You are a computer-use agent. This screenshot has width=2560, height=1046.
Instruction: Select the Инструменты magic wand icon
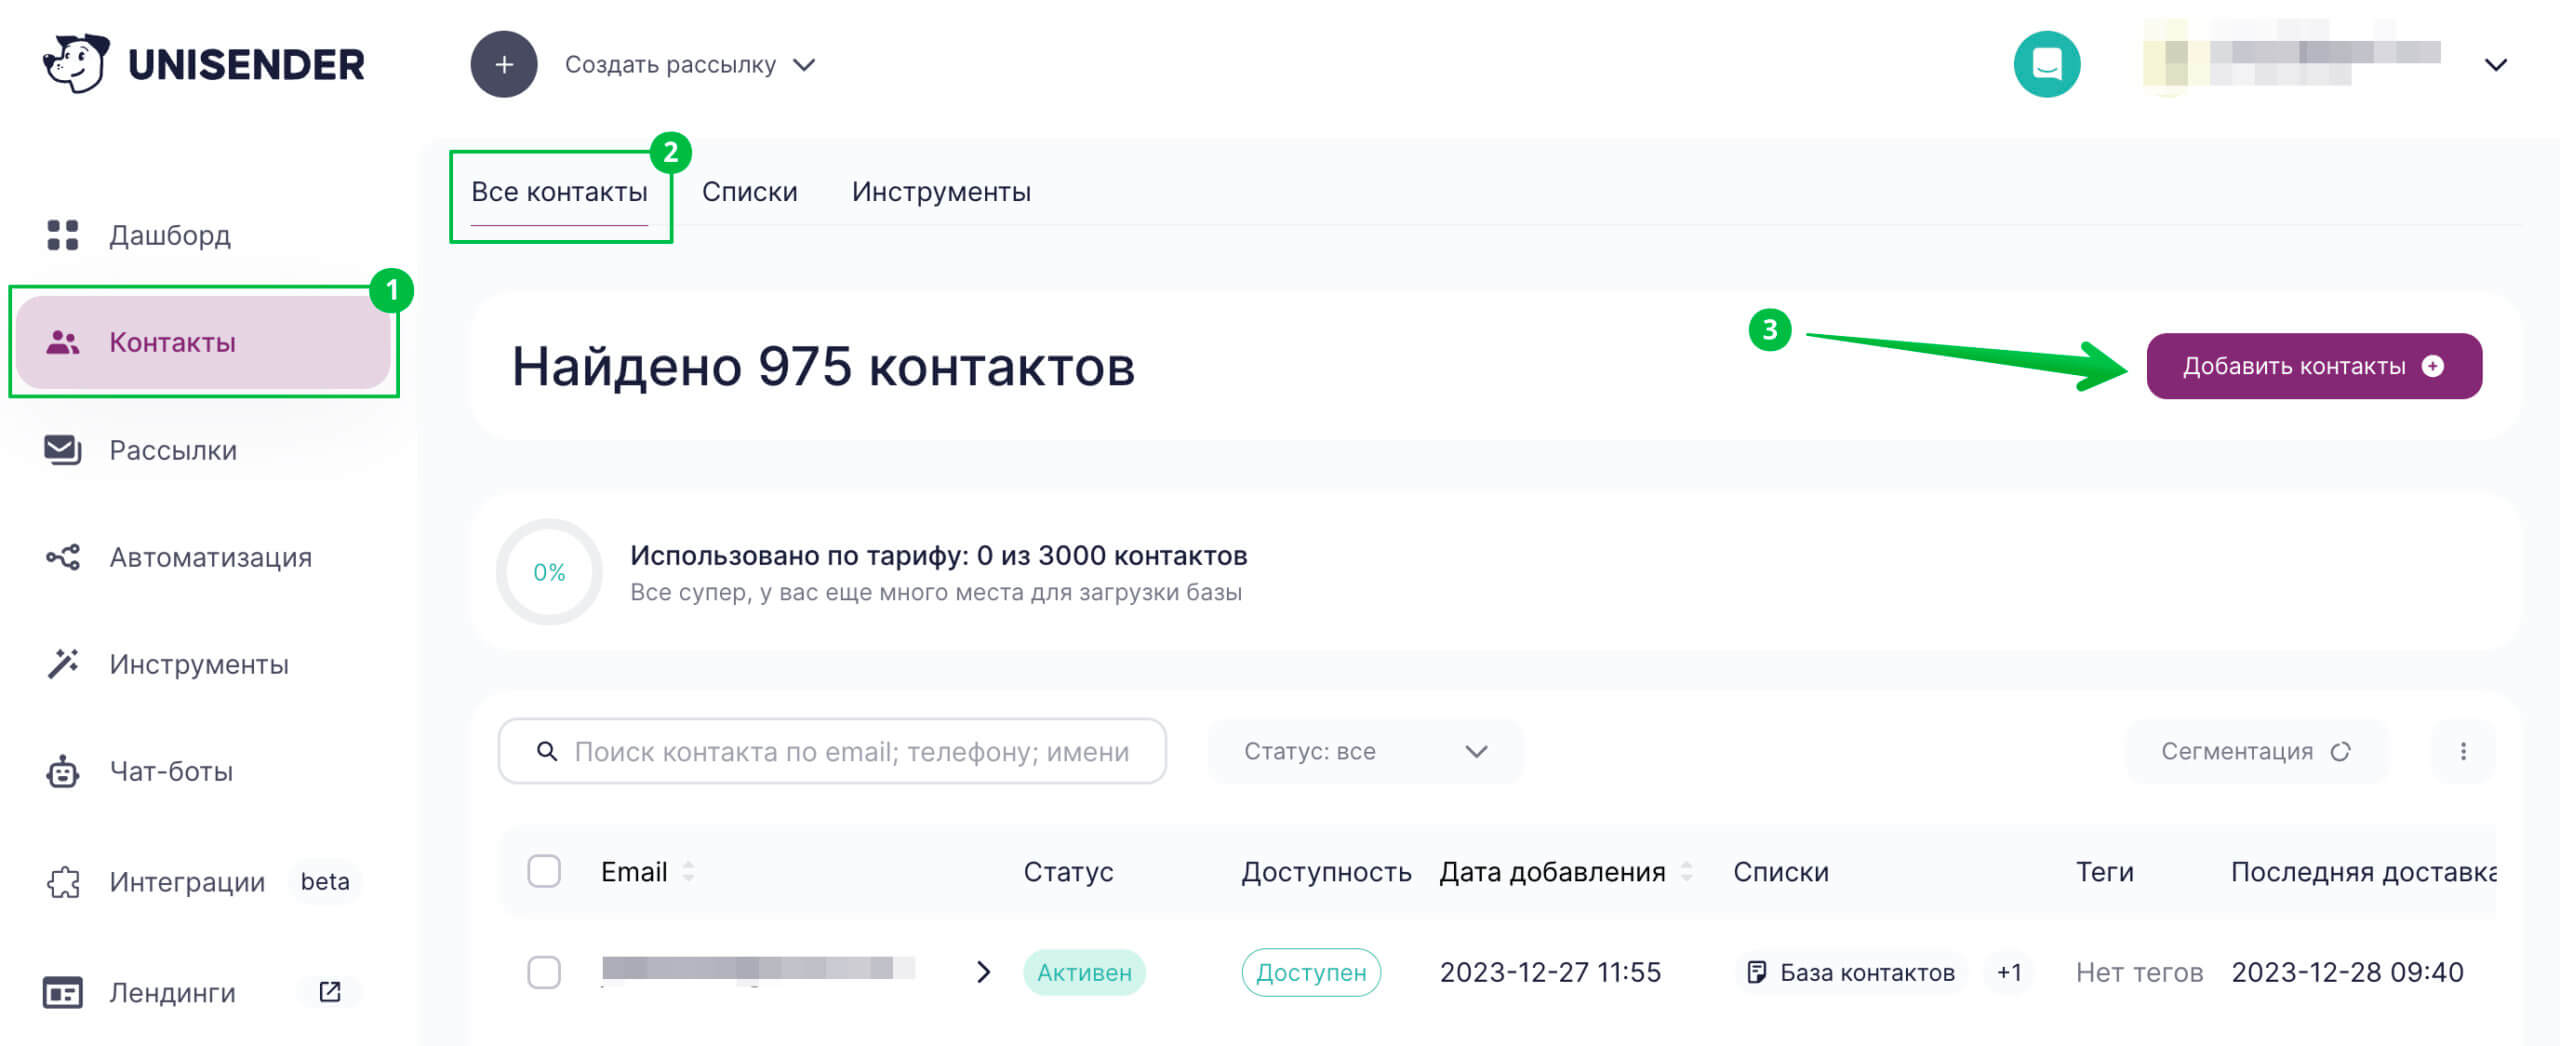click(x=64, y=663)
